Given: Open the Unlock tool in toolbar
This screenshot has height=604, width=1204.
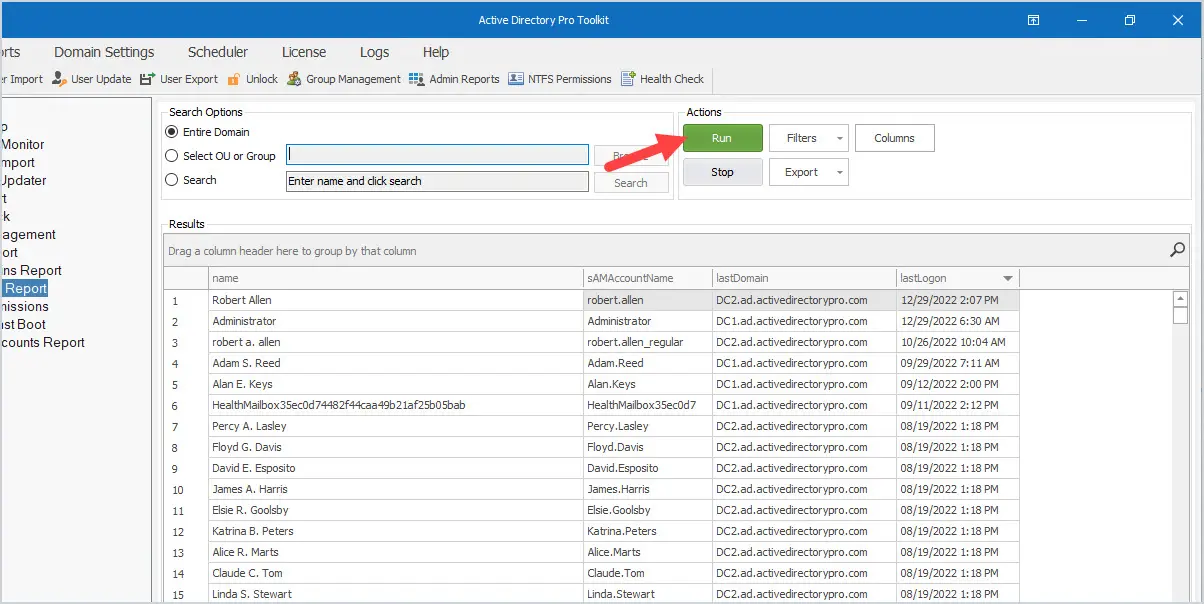Looking at the screenshot, I should coord(252,79).
